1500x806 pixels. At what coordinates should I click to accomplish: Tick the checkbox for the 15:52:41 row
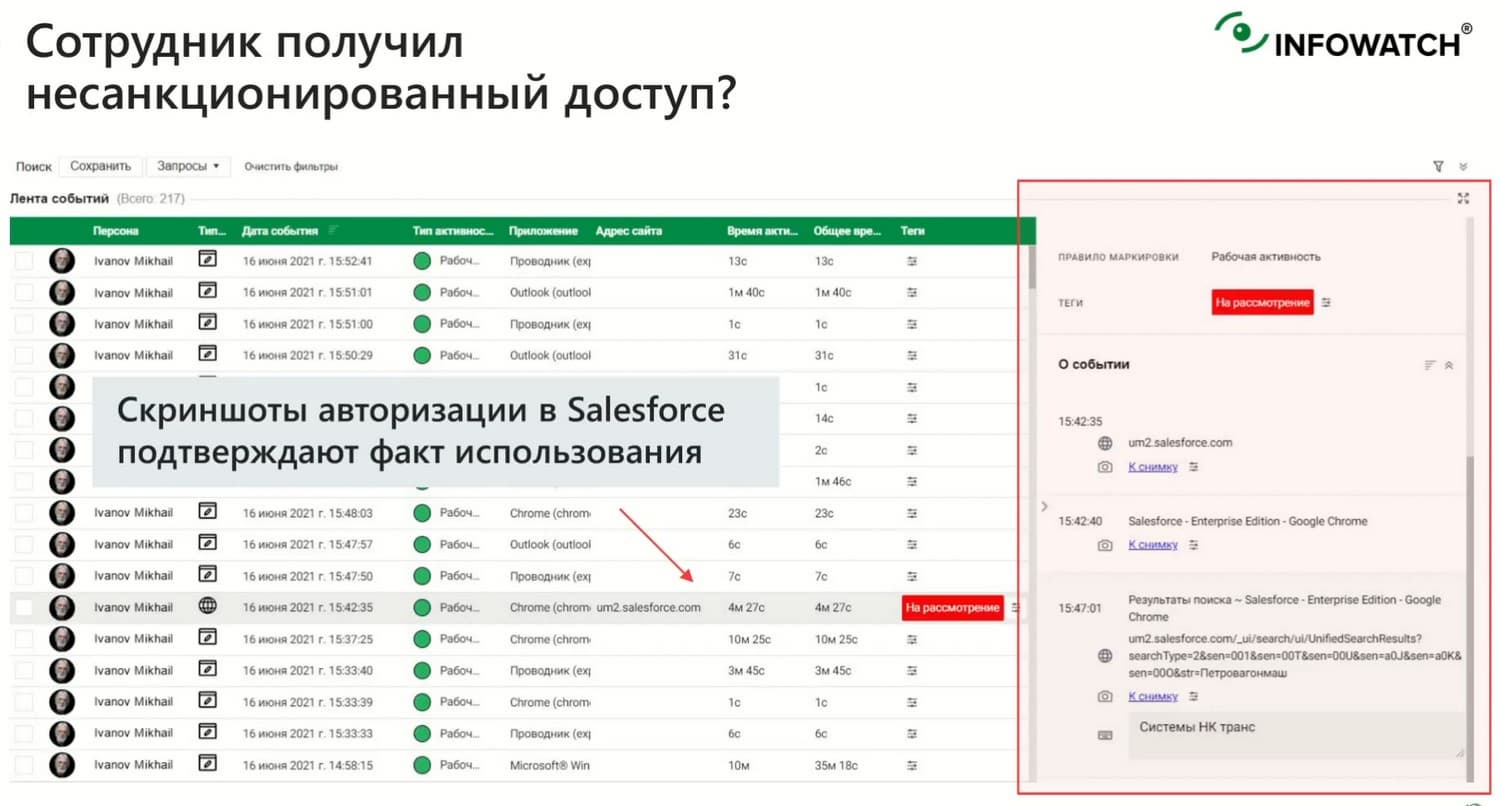[x=24, y=261]
